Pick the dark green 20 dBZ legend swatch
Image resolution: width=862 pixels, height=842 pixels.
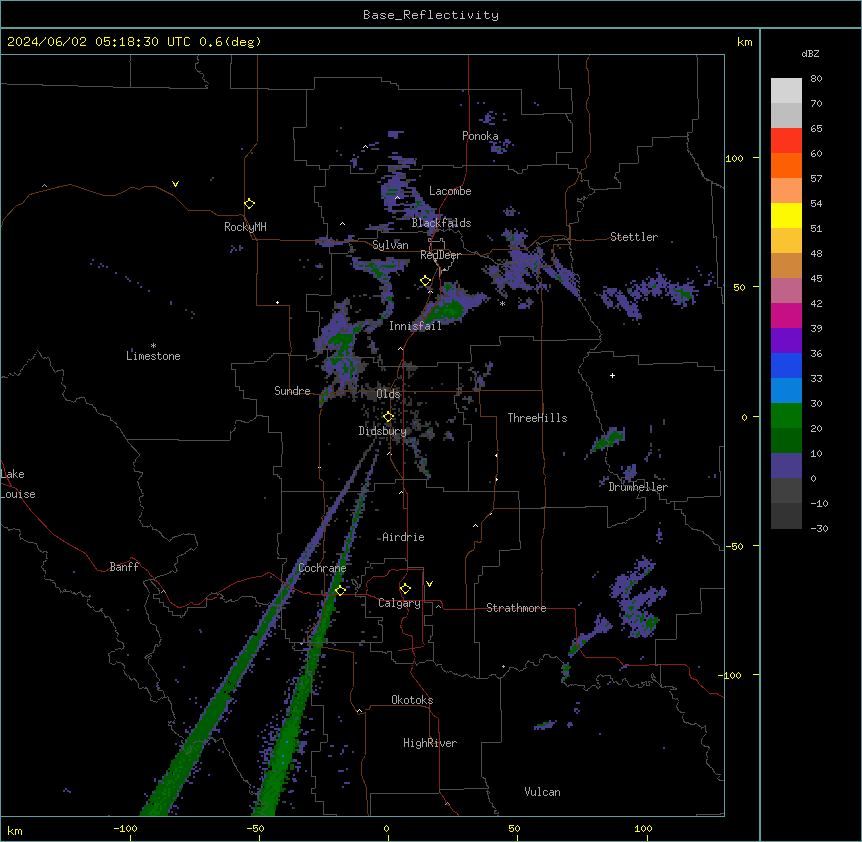[x=786, y=441]
